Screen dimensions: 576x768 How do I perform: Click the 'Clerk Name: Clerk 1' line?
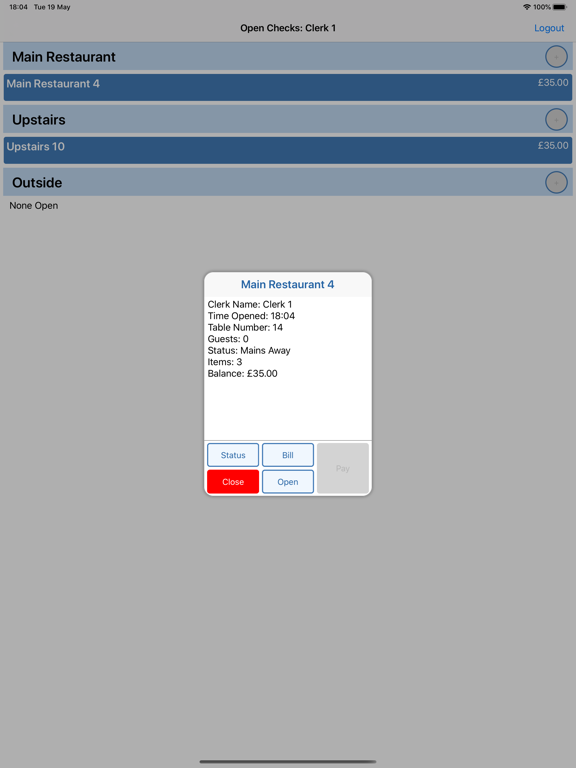click(x=250, y=304)
